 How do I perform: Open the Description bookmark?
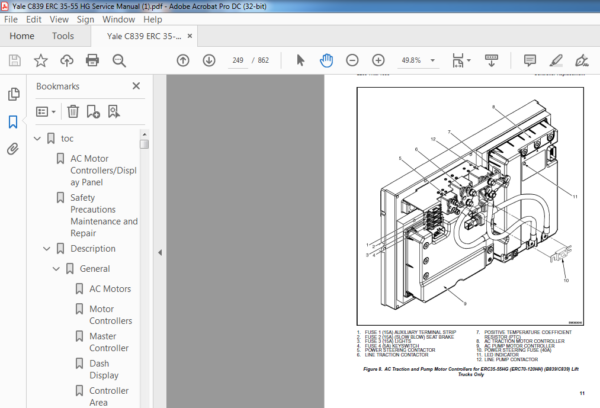click(x=93, y=249)
